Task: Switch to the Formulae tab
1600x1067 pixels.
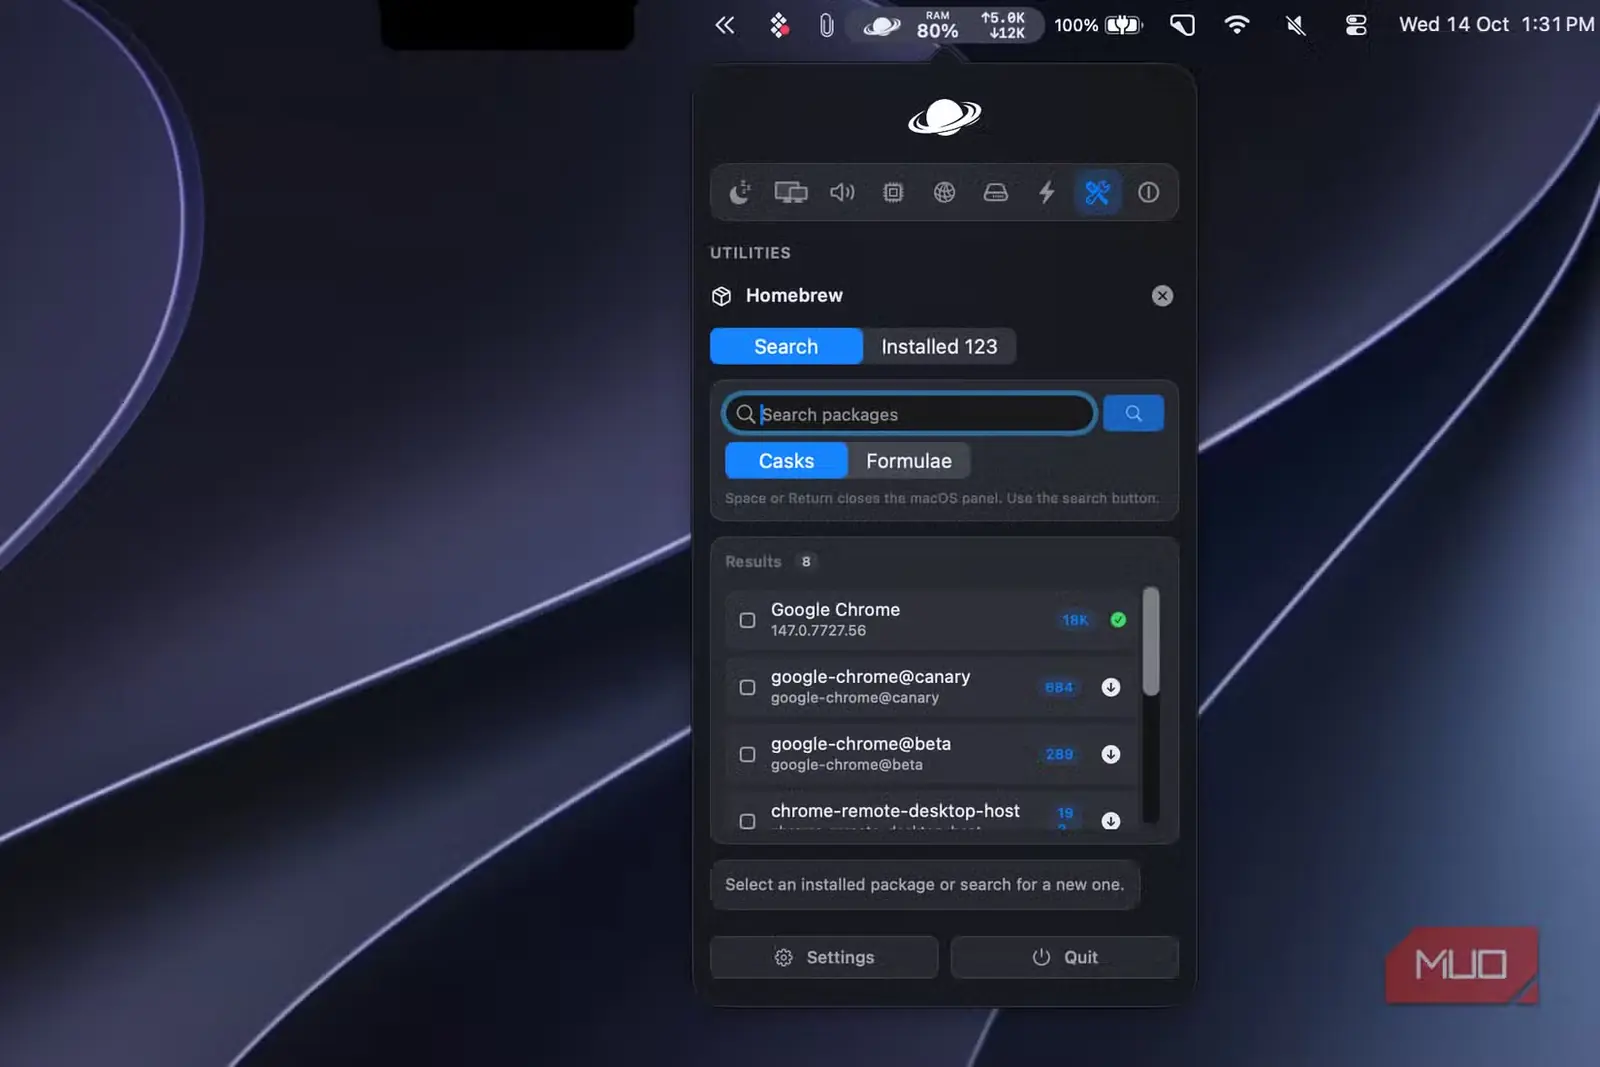Action: pyautogui.click(x=909, y=461)
